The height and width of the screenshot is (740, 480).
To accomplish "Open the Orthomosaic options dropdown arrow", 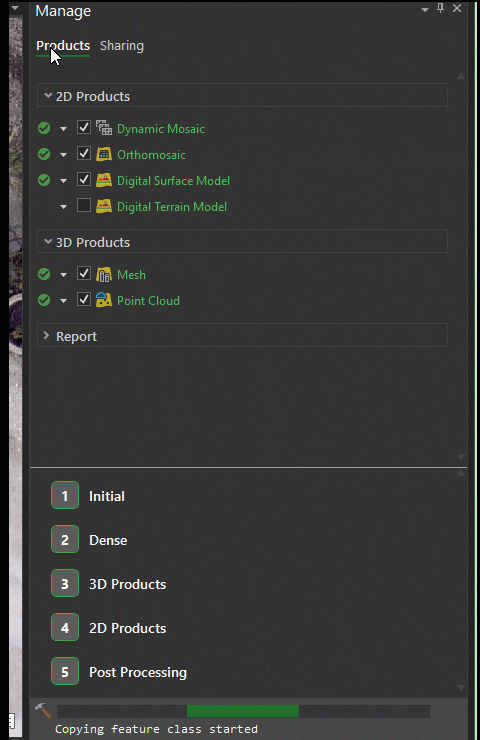I will point(63,155).
